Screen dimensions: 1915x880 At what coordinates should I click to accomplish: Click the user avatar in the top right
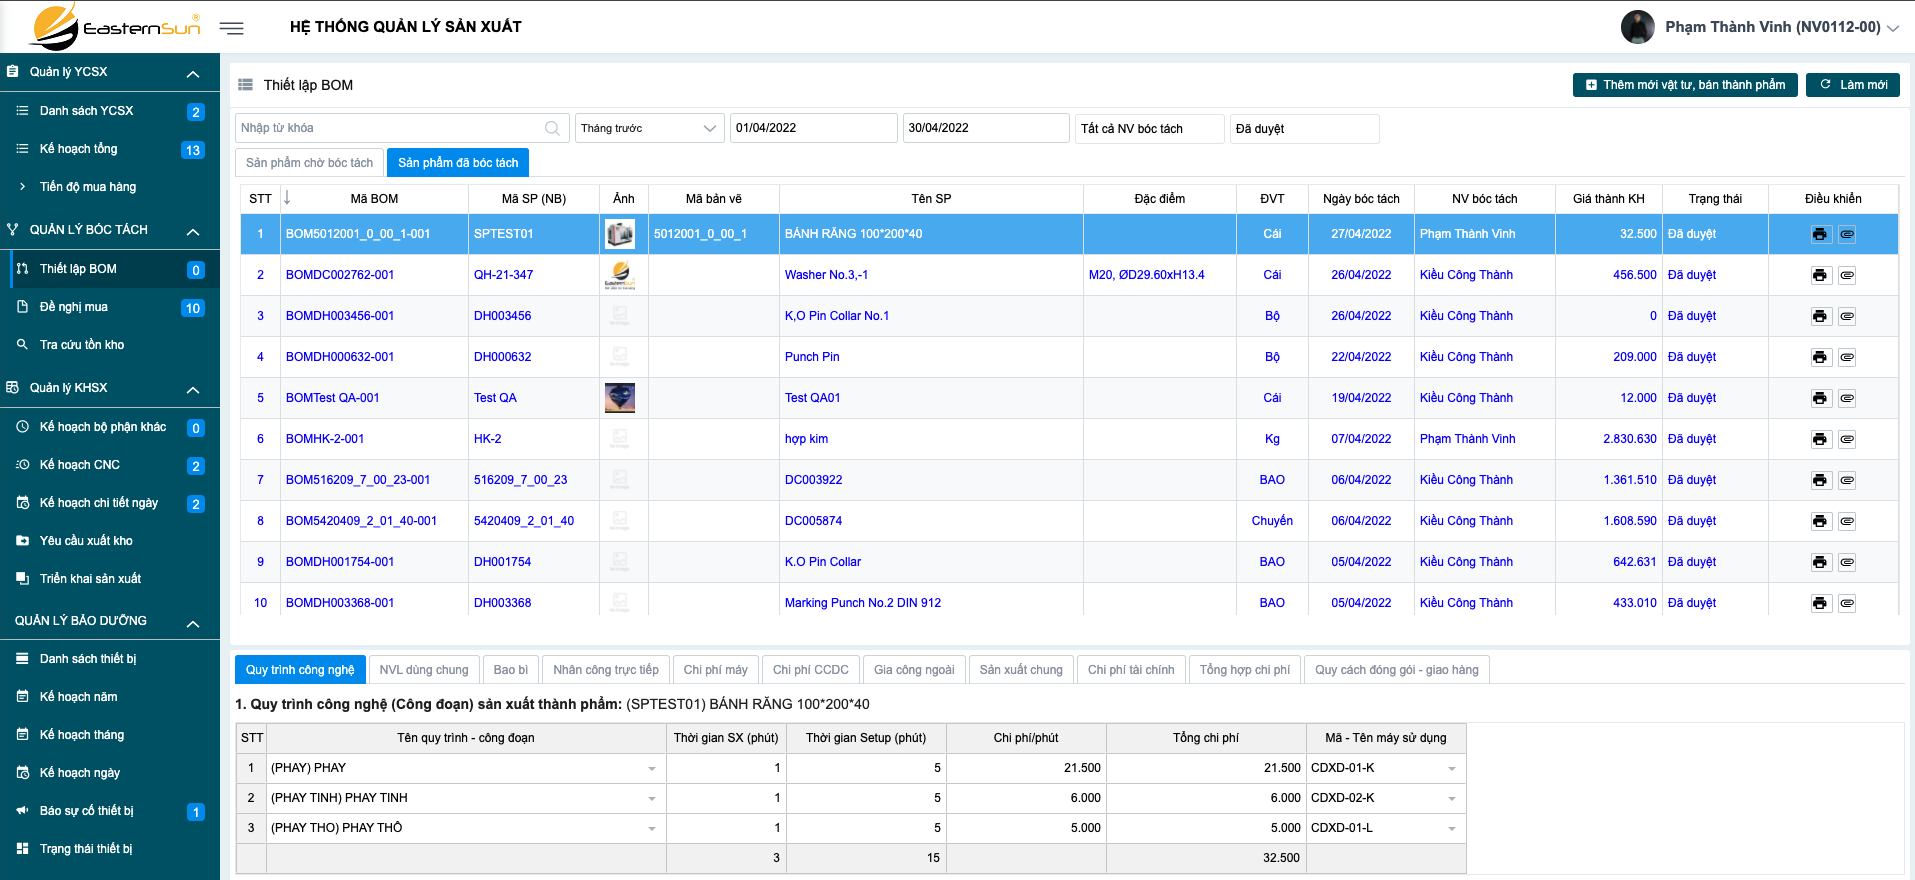(x=1637, y=27)
